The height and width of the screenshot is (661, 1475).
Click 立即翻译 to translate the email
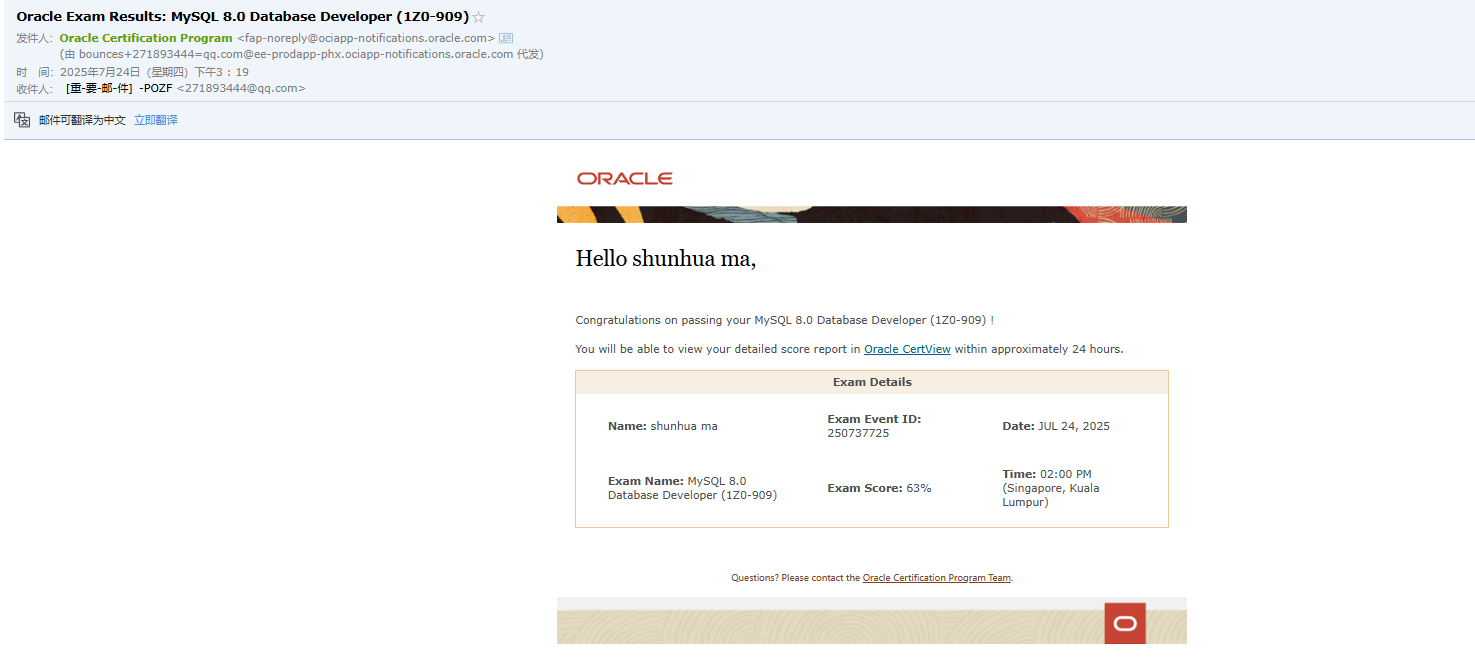coord(156,120)
